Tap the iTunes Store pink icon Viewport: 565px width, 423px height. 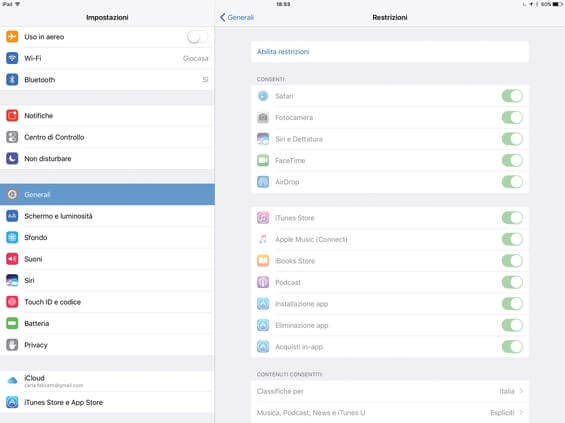263,218
